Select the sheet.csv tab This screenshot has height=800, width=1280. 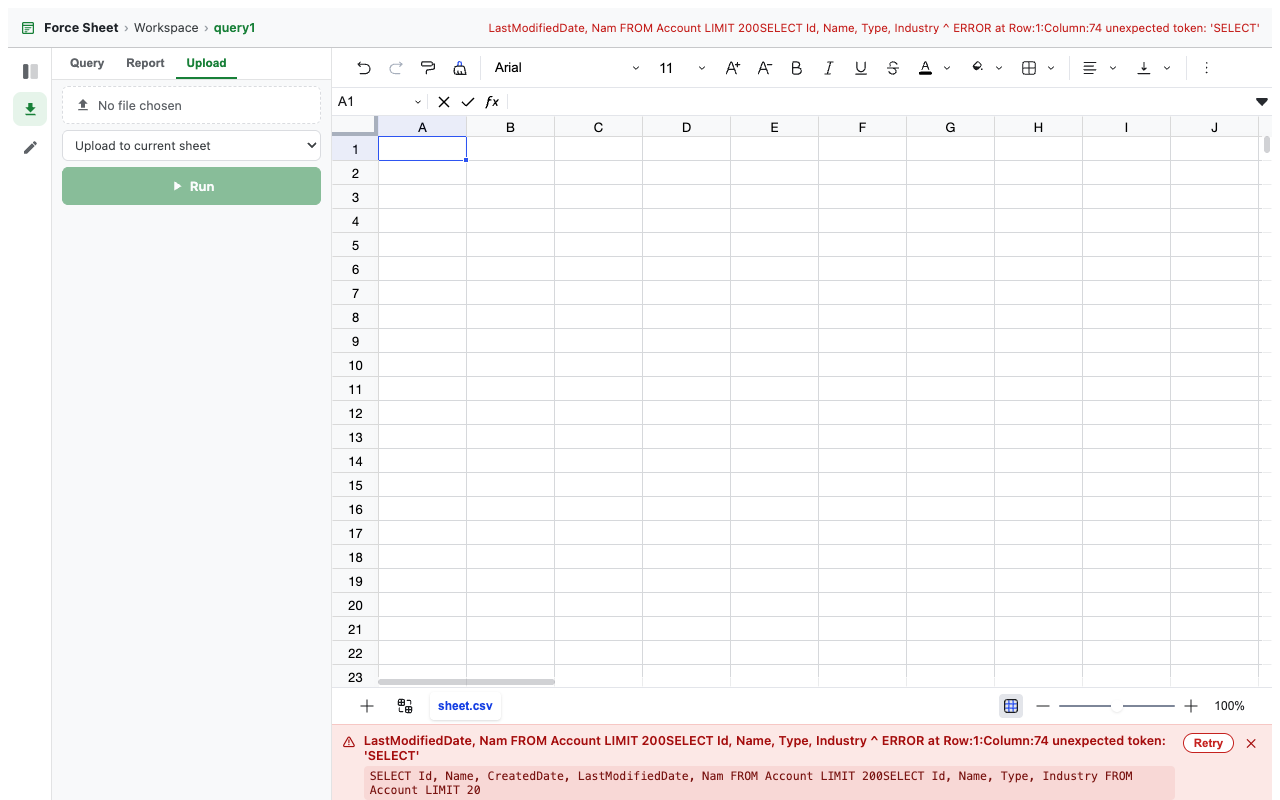tap(465, 706)
